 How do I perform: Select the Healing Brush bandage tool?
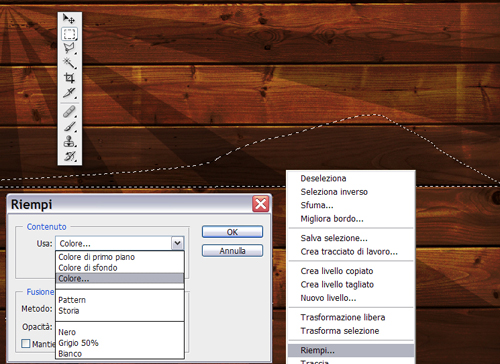coord(69,112)
